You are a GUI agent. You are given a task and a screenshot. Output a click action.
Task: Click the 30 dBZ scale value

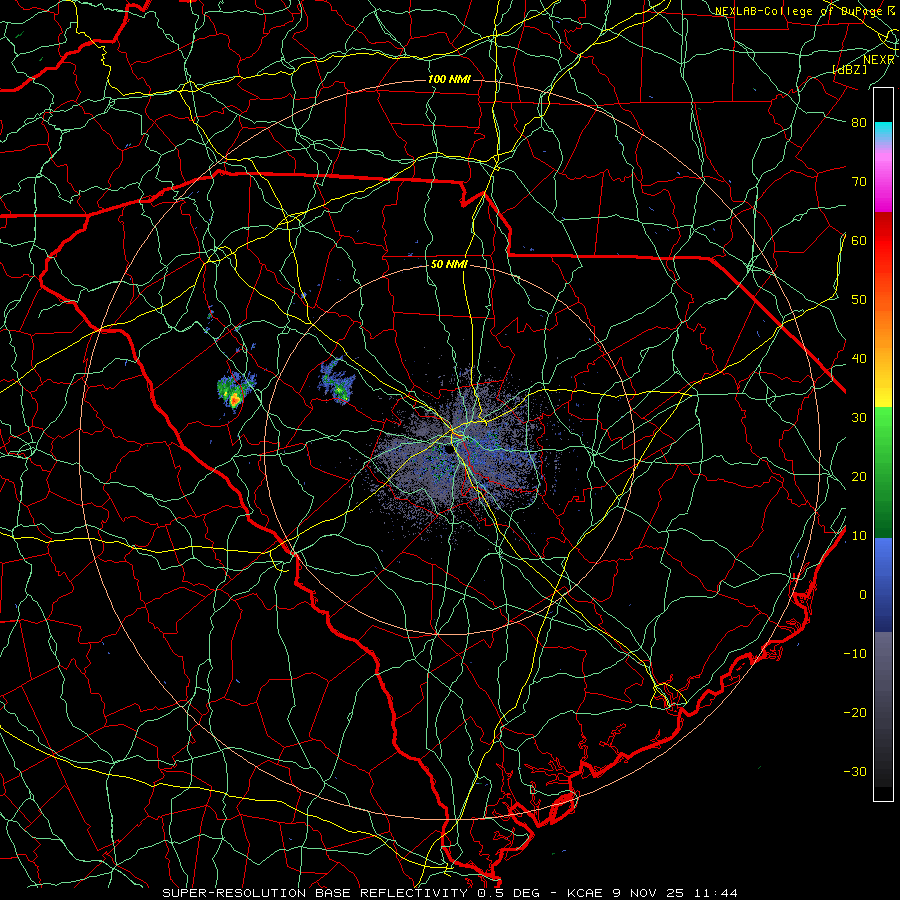click(859, 418)
